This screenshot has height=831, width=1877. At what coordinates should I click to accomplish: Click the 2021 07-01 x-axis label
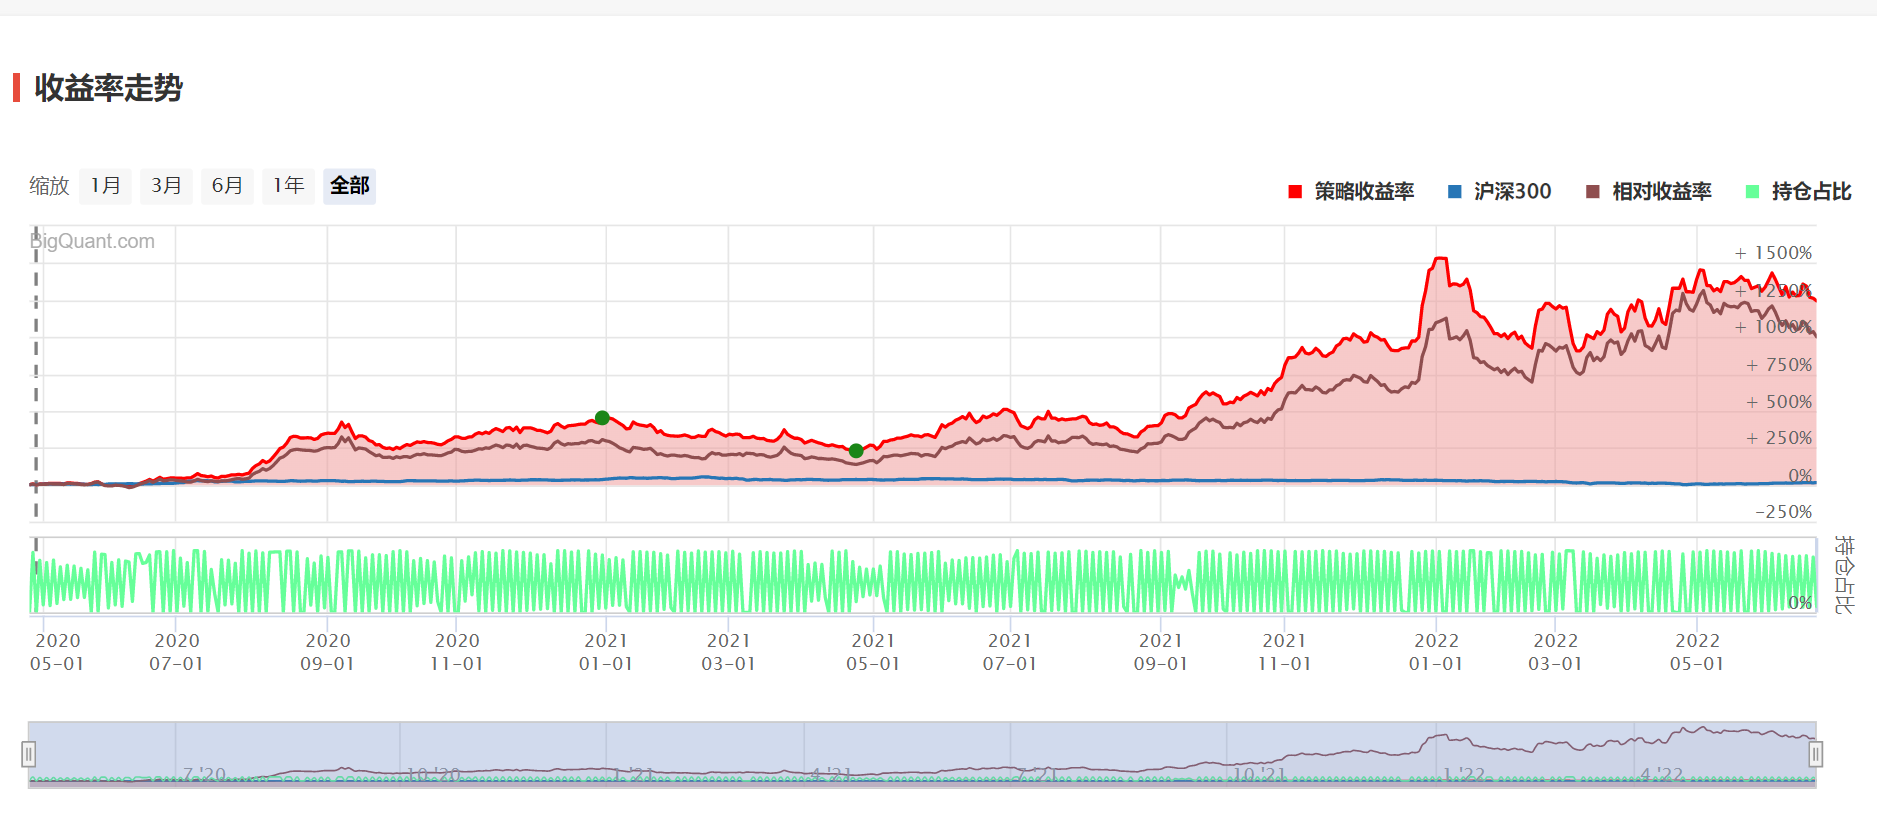pos(1010,652)
